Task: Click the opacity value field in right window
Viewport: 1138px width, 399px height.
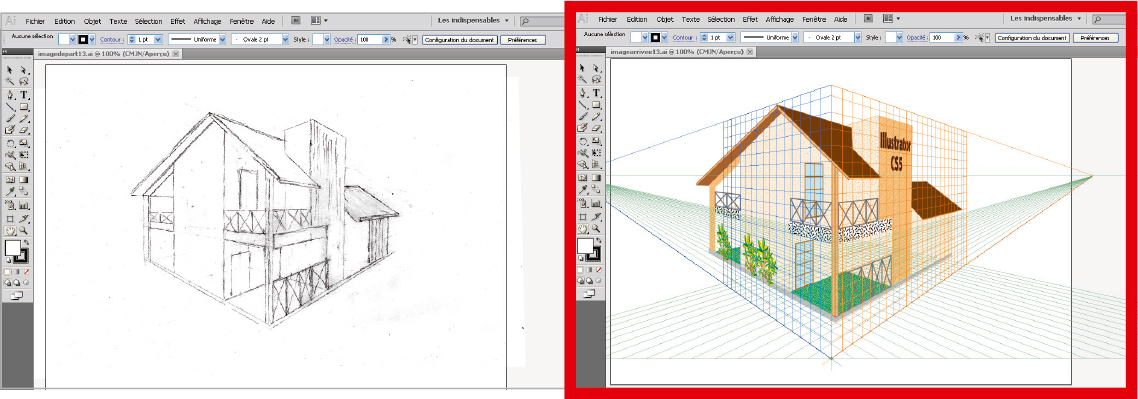Action: 942,37
